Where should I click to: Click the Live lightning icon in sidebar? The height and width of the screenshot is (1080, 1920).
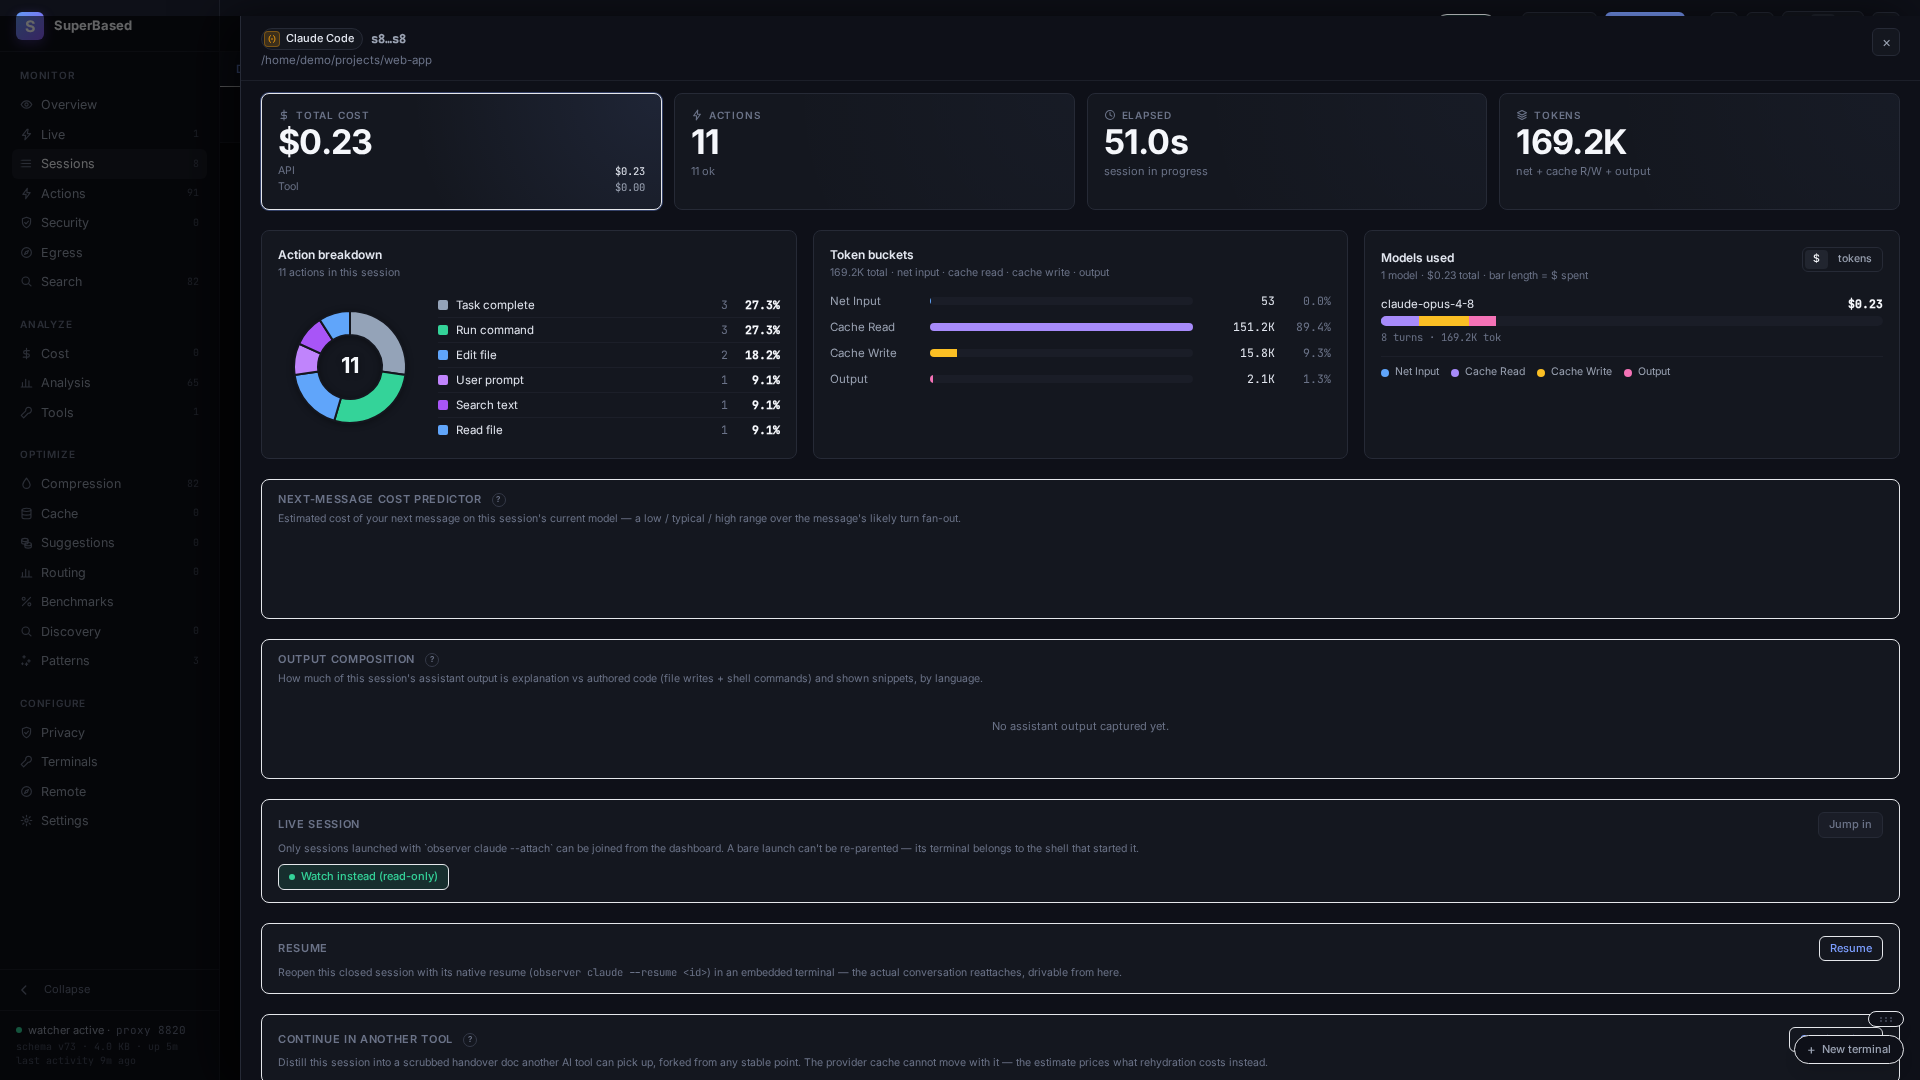pos(27,135)
